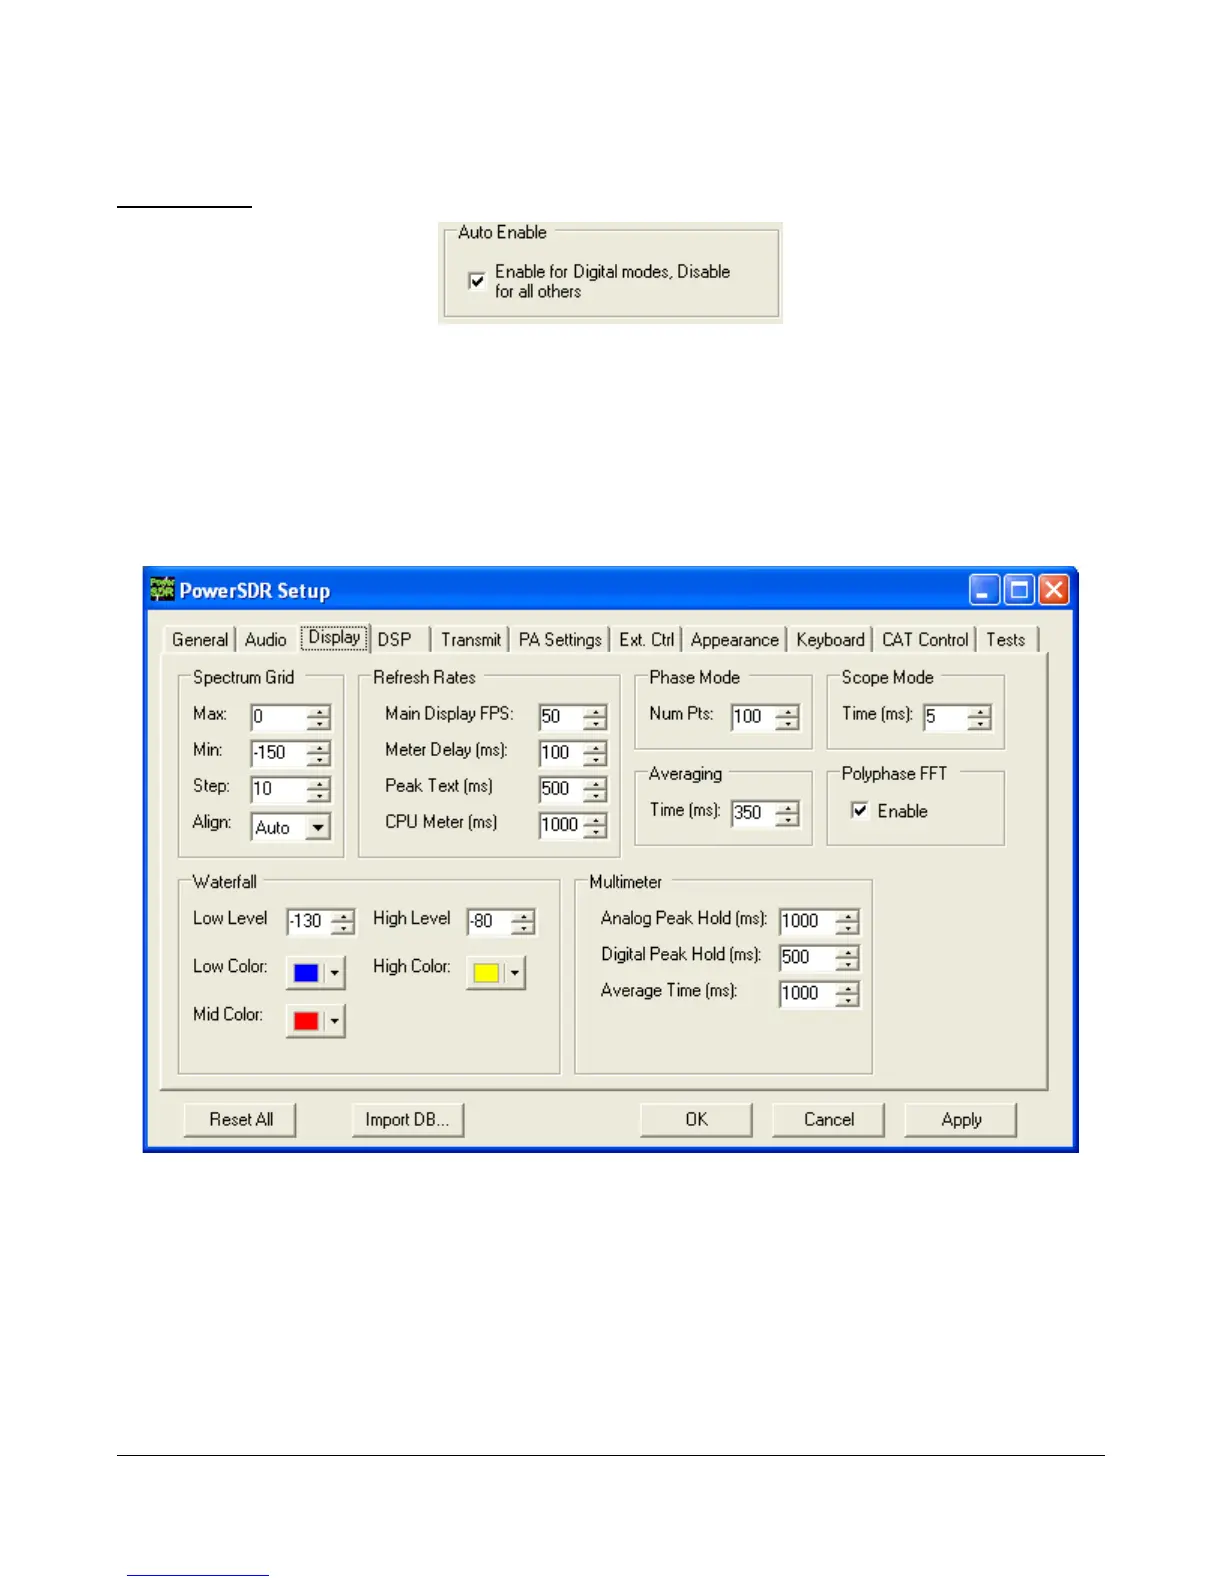Viewport: 1224px width, 1584px height.
Task: Click the Scope Mode Time spinner arrows
Action: (979, 717)
